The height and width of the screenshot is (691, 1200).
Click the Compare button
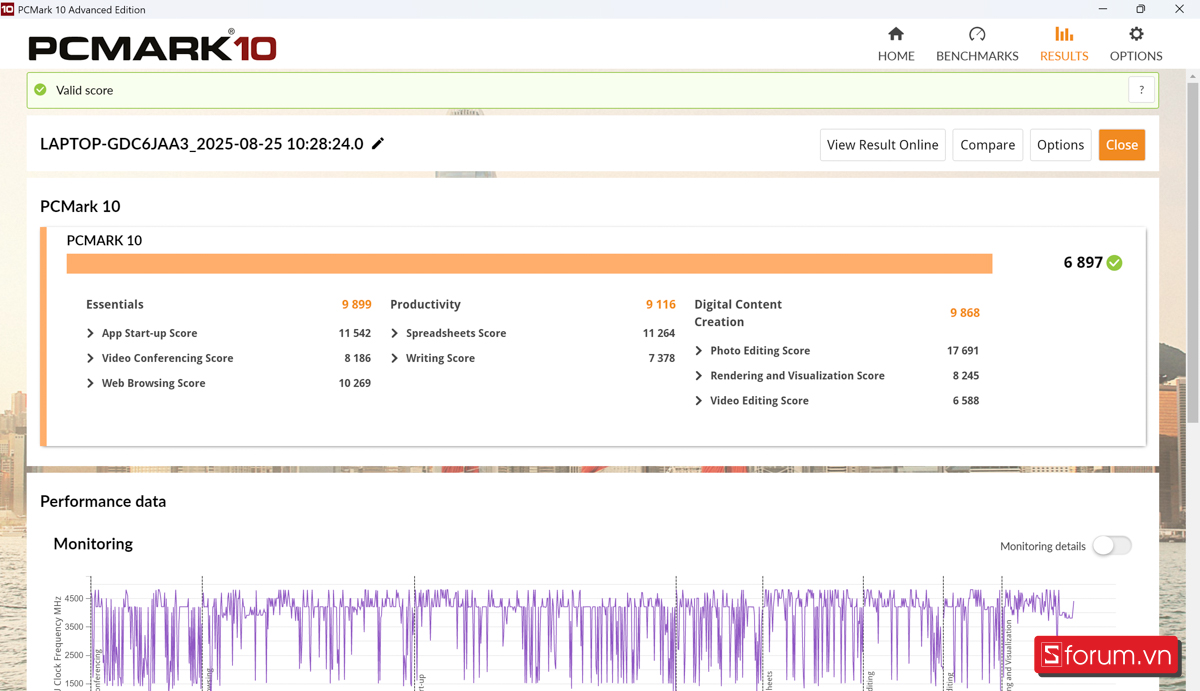(x=988, y=145)
